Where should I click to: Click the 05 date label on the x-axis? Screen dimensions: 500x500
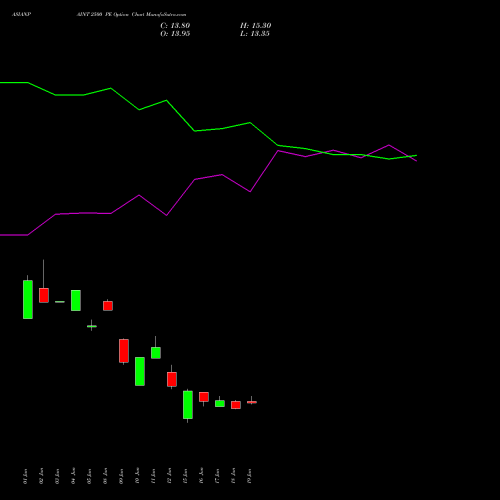[89, 476]
